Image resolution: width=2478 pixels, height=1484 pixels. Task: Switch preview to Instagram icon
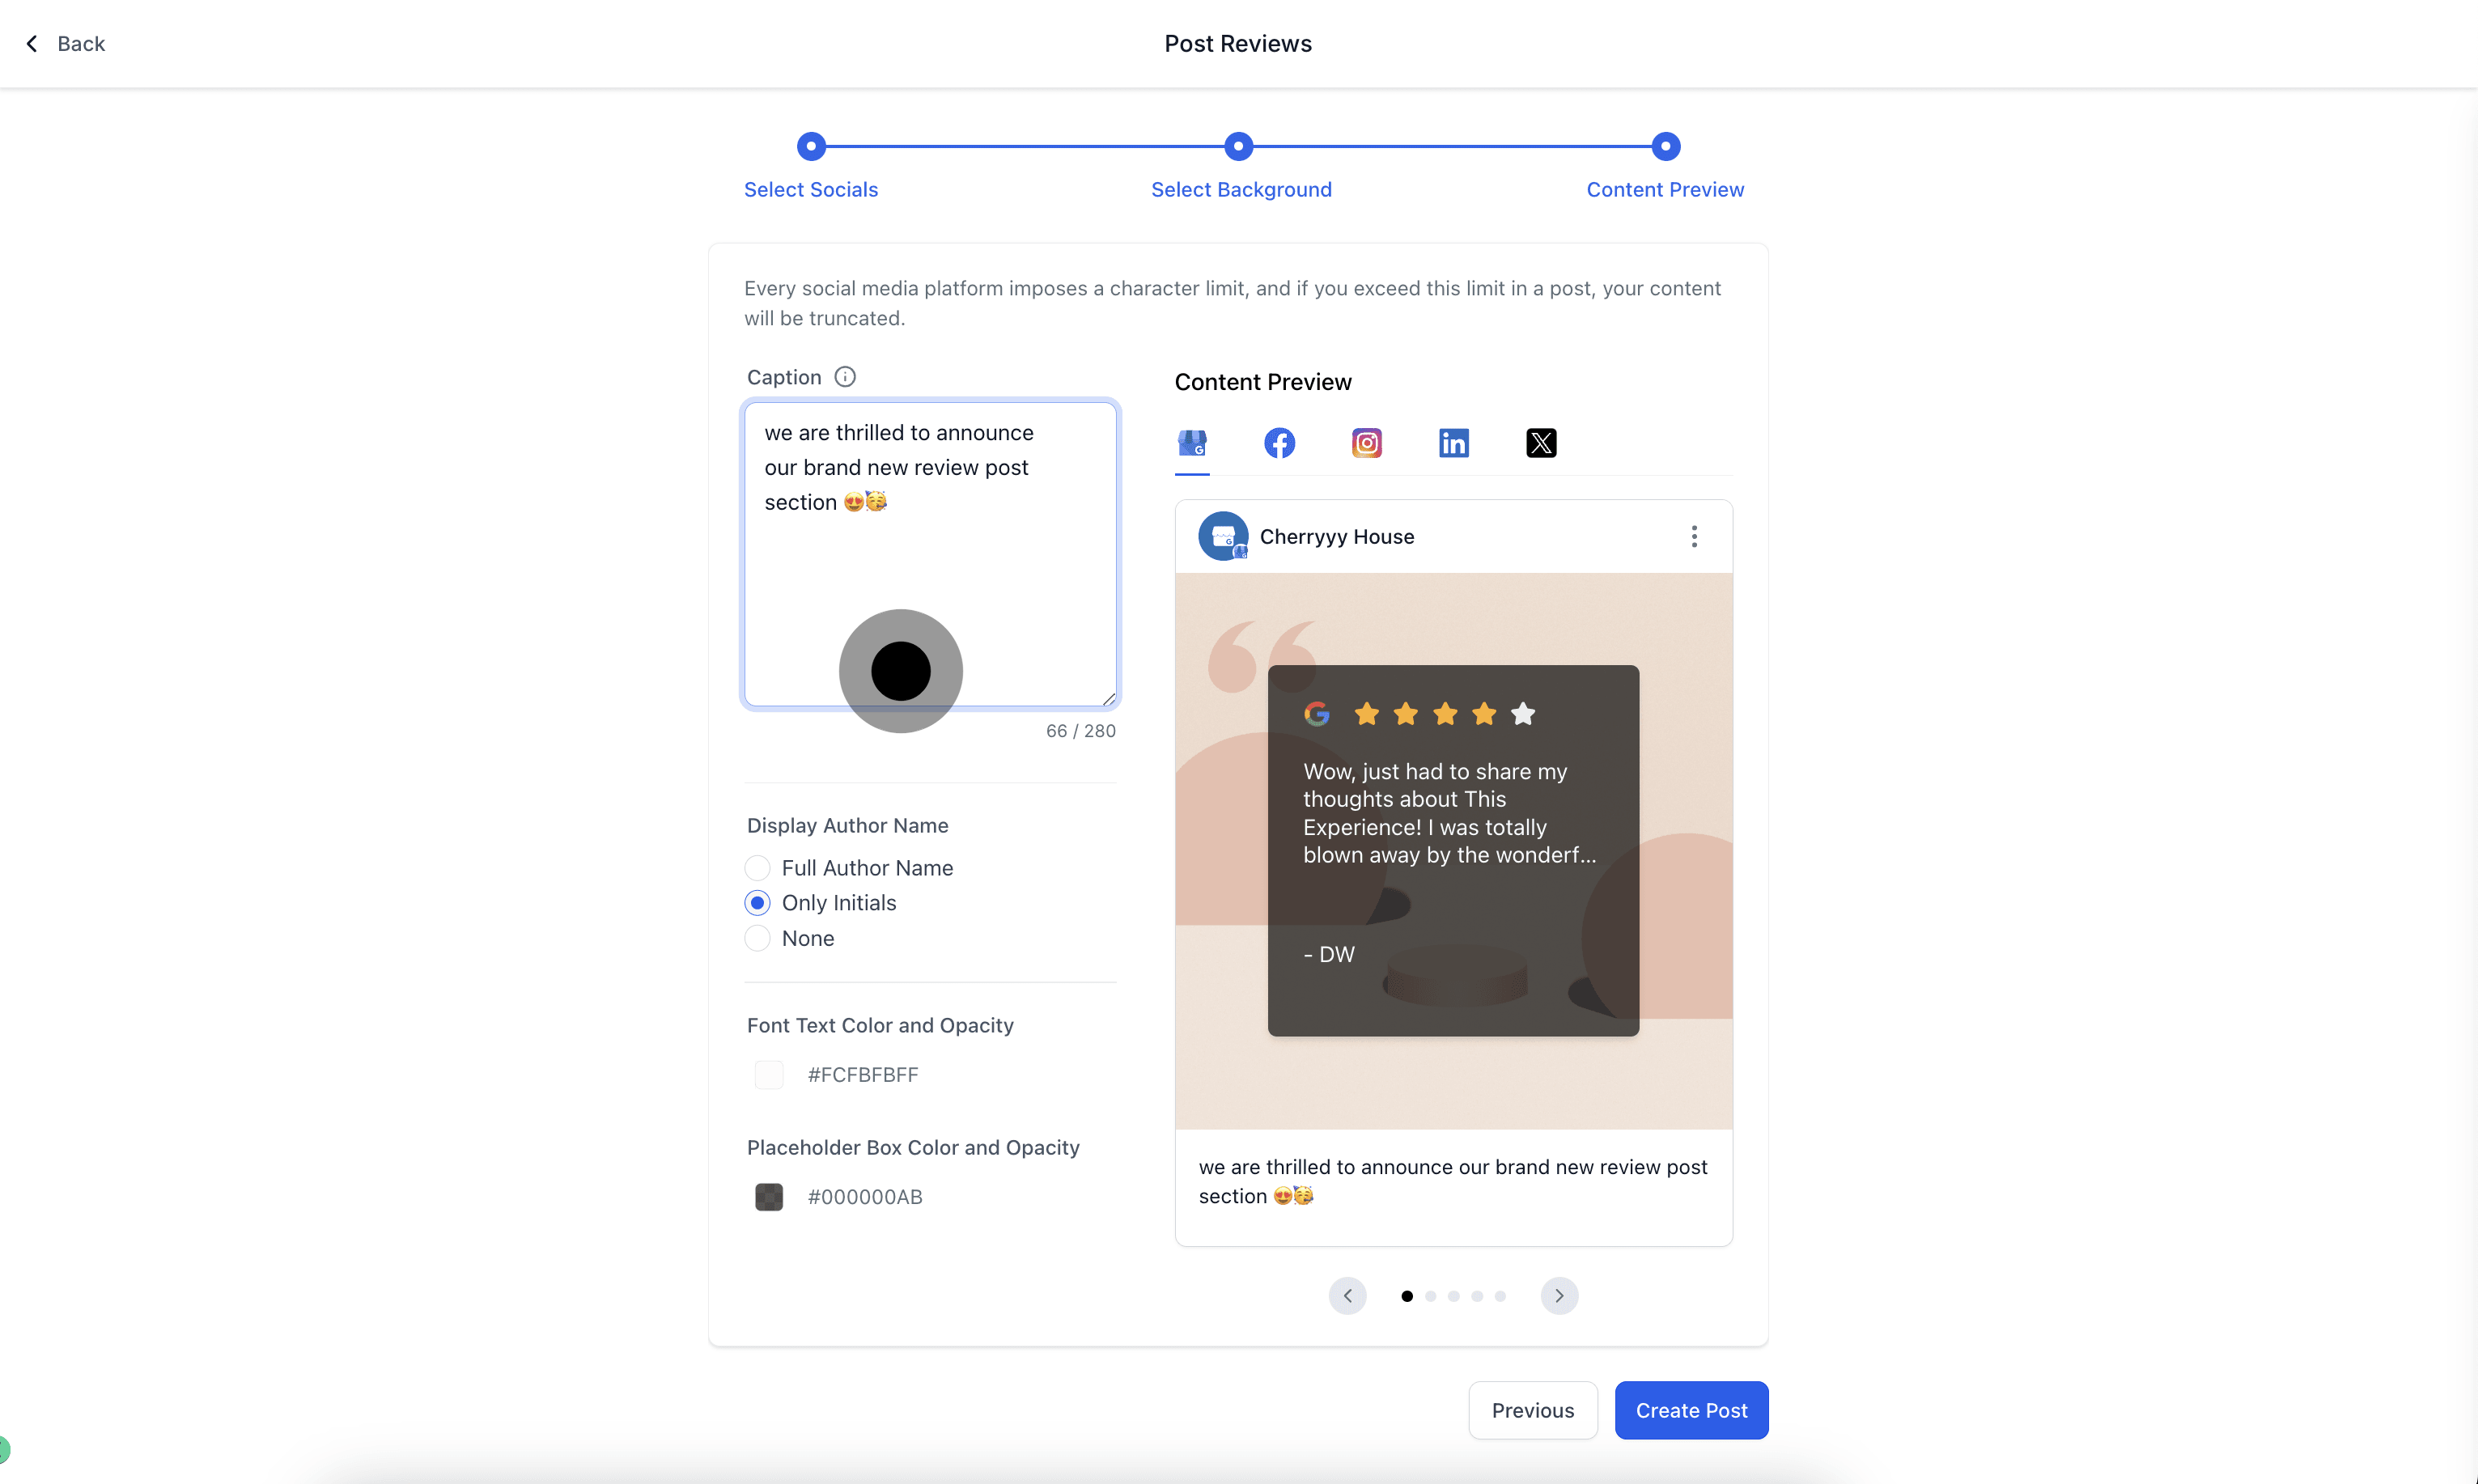point(1366,443)
